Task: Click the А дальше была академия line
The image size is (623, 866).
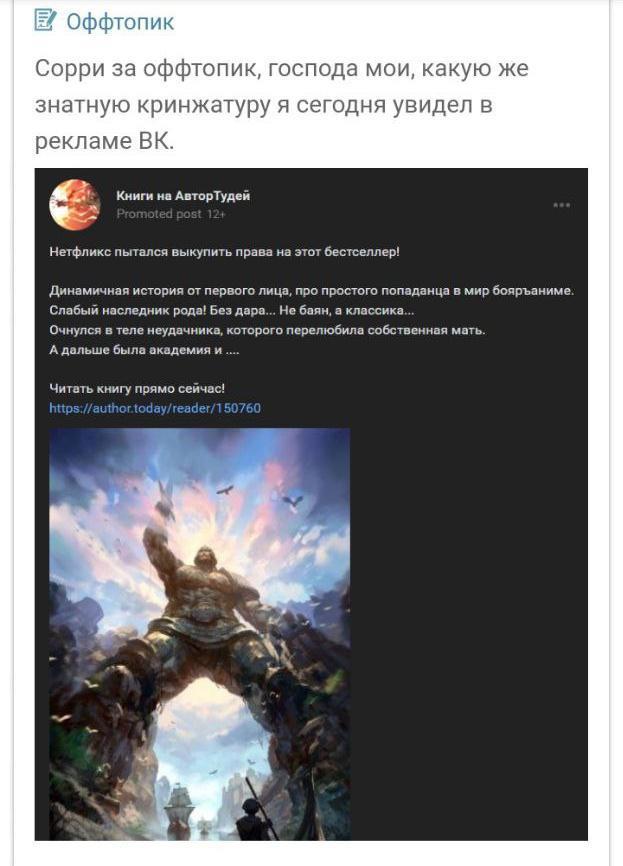Action: [x=144, y=350]
